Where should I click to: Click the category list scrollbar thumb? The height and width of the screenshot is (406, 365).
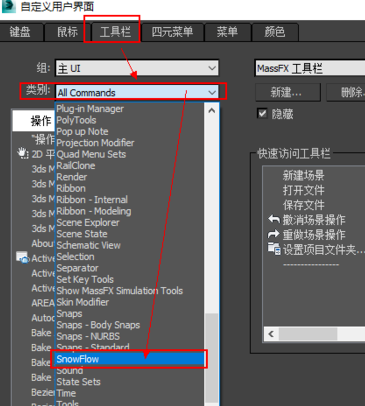(212, 357)
